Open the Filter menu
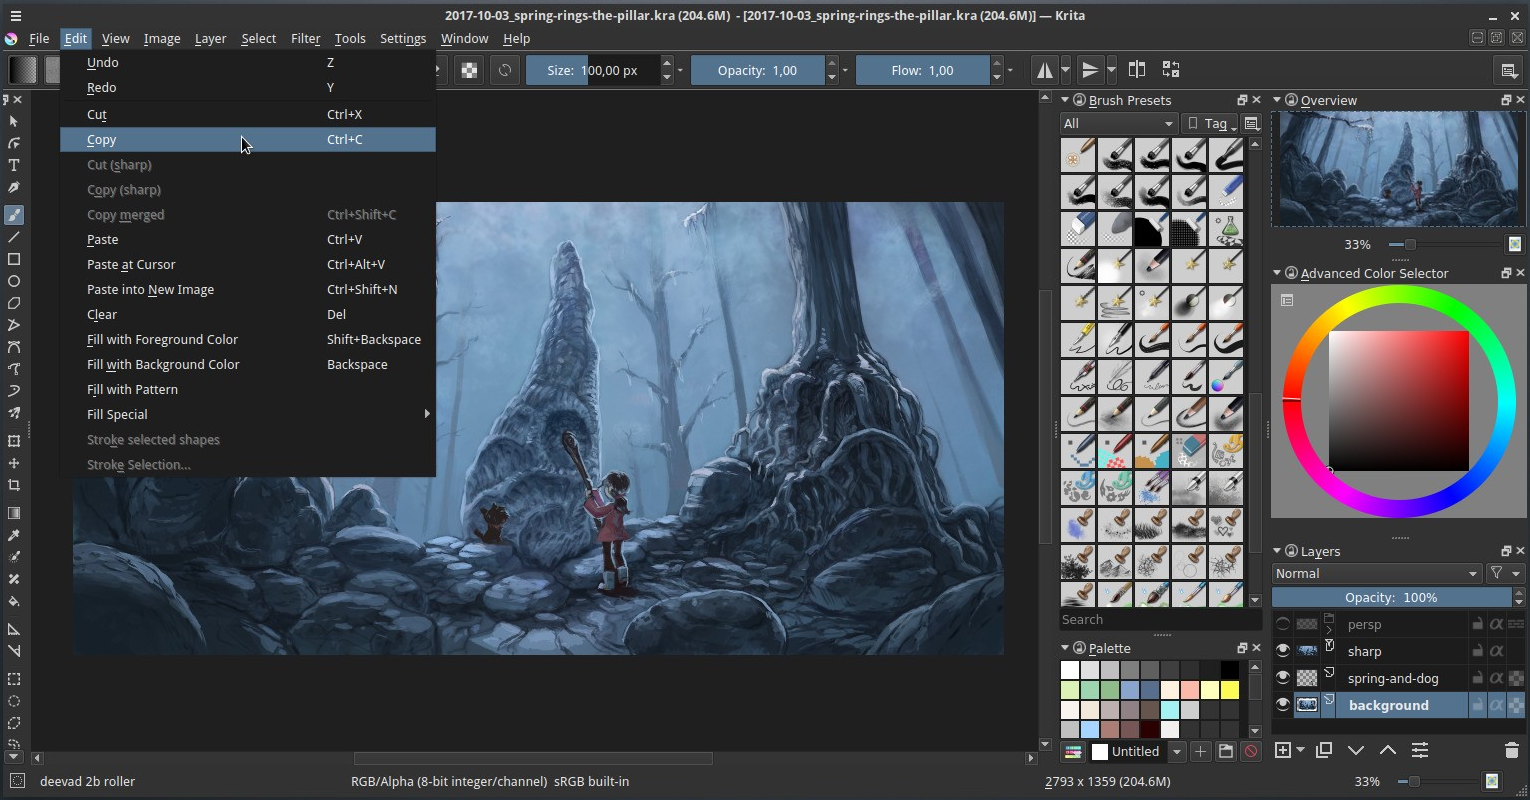1530x800 pixels. 306,38
